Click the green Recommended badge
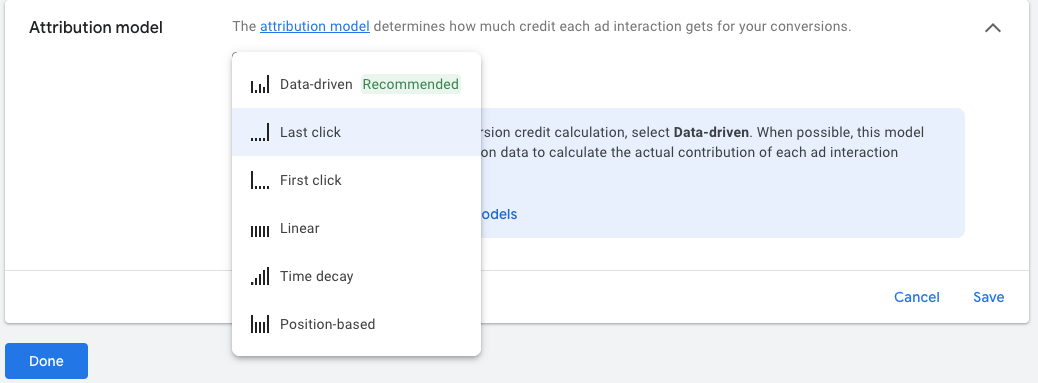Viewport: 1038px width, 383px height. (x=410, y=84)
